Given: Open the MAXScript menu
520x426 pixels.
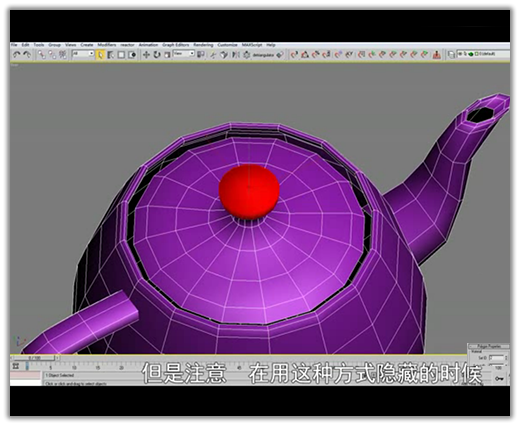Looking at the screenshot, I should coord(252,45).
